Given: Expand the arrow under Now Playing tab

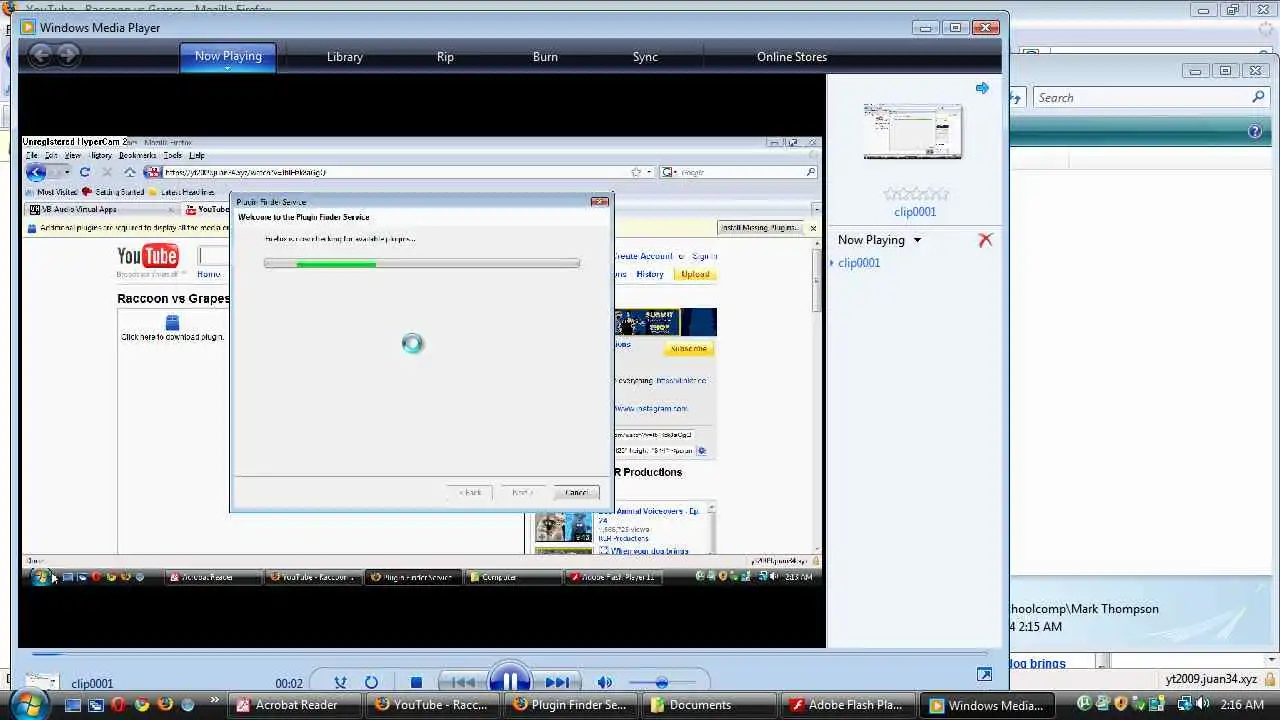Looking at the screenshot, I should click(x=228, y=69).
